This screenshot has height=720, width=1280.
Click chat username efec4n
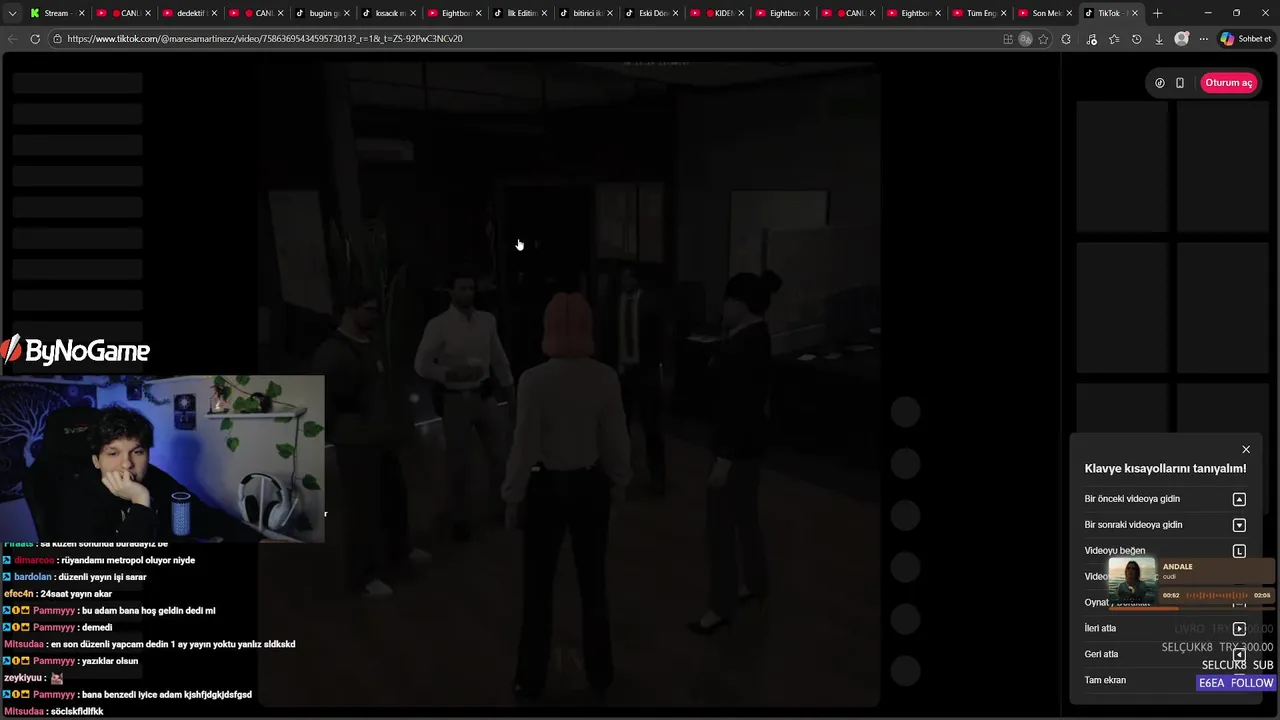point(18,594)
